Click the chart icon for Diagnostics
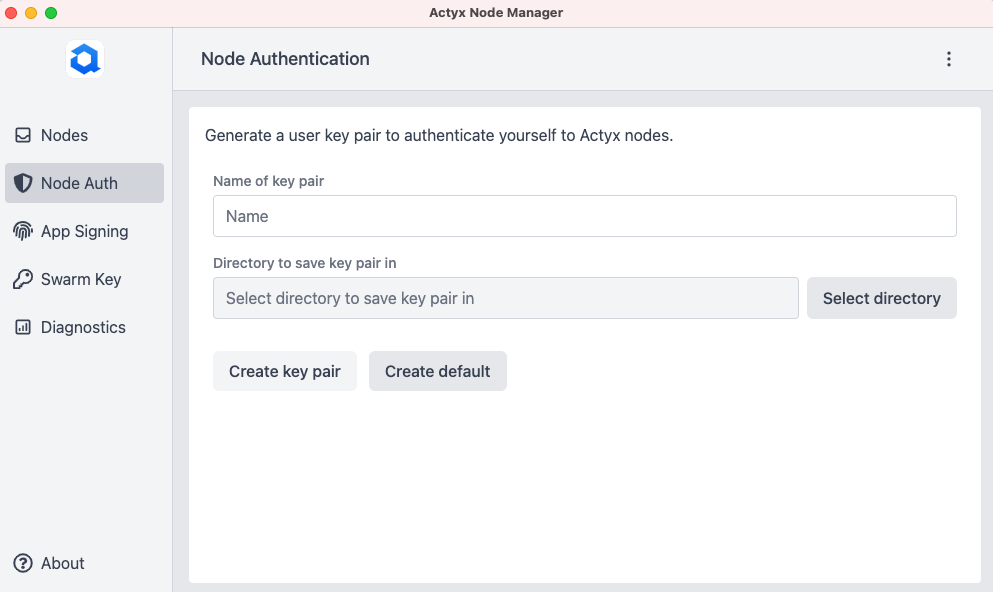The image size is (993, 592). pyautogui.click(x=23, y=327)
